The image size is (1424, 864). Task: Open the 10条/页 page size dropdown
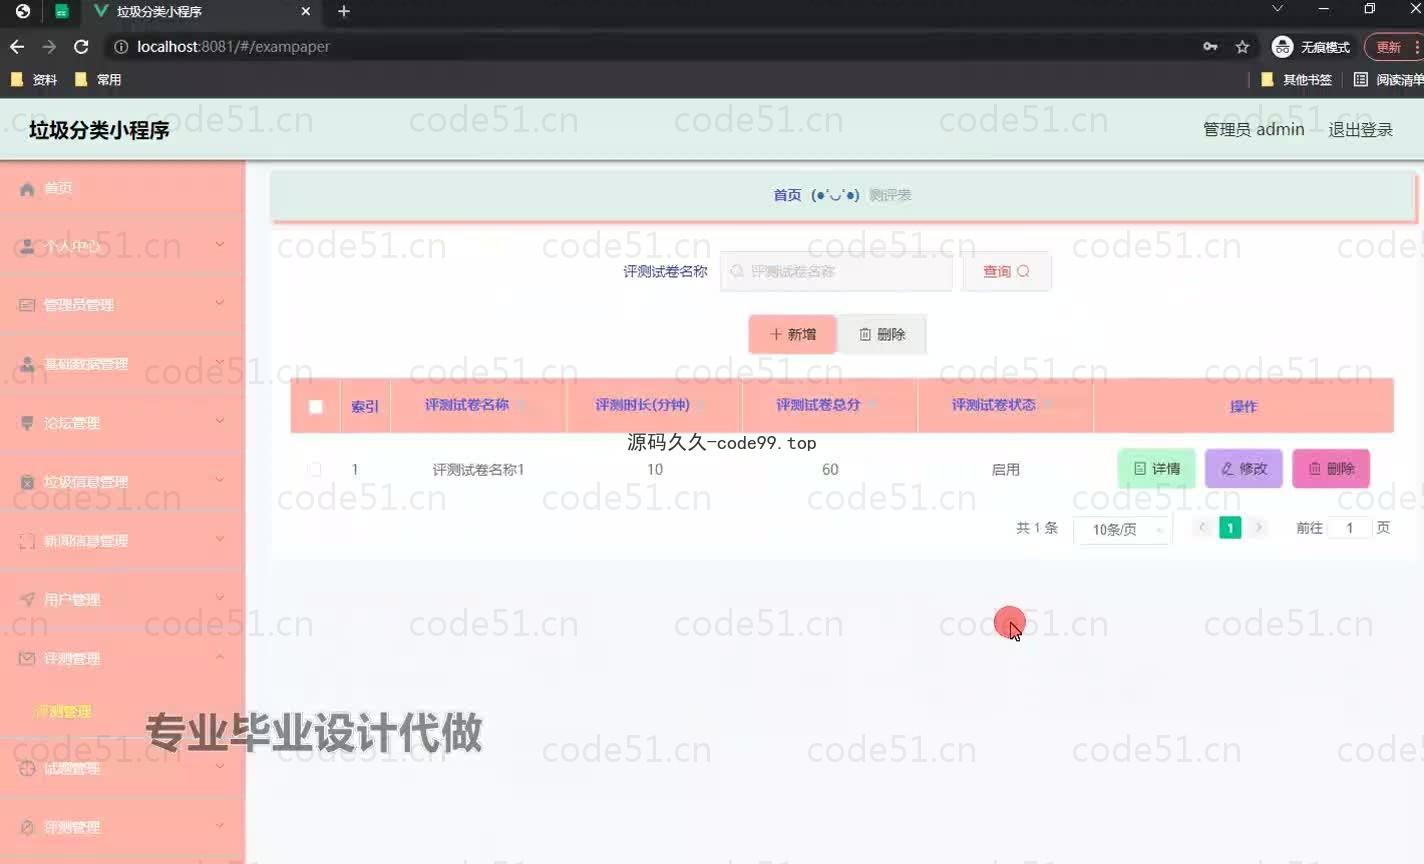[1122, 529]
